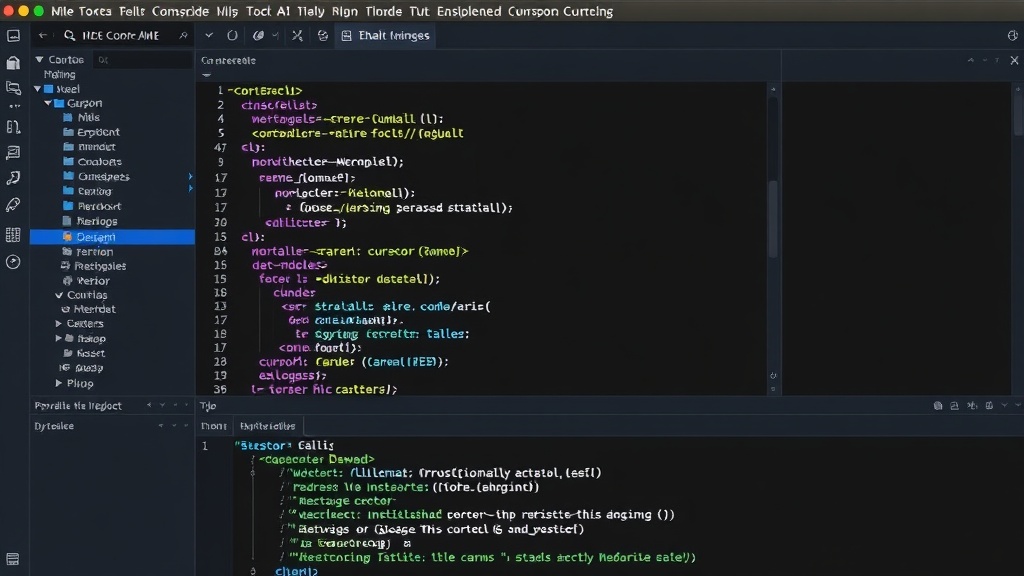The width and height of the screenshot is (1024, 576).
Task: Click the back arrow beside the search field
Action: pos(42,35)
